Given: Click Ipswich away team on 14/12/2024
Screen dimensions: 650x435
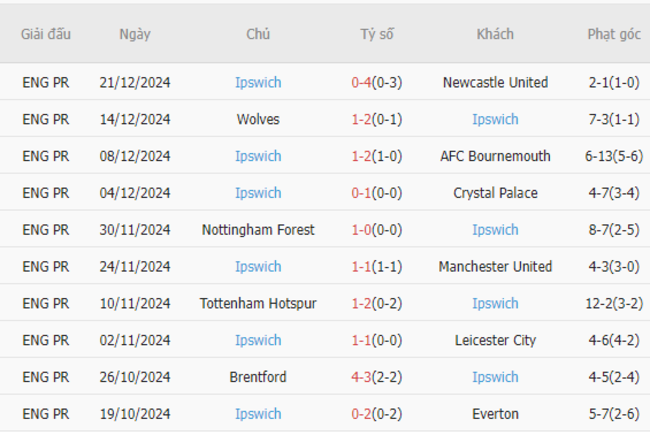Looking at the screenshot, I should click(495, 119).
